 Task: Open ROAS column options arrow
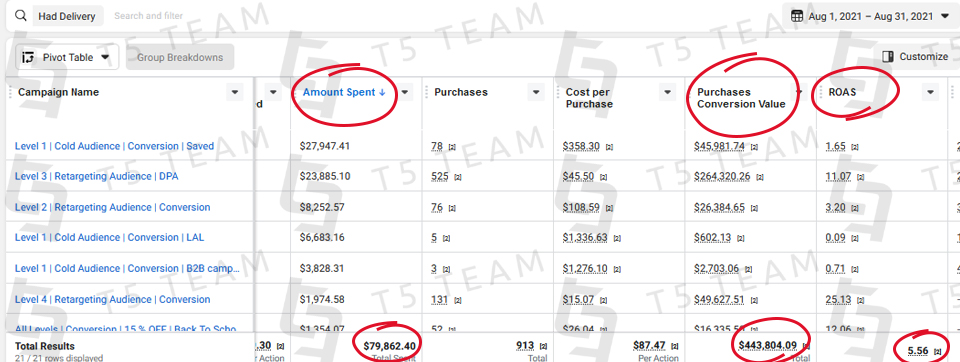tap(931, 92)
